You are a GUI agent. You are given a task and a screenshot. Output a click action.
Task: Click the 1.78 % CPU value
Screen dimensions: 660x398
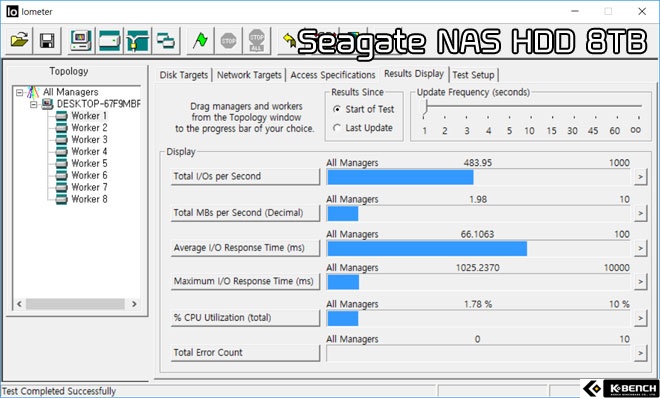coord(478,304)
